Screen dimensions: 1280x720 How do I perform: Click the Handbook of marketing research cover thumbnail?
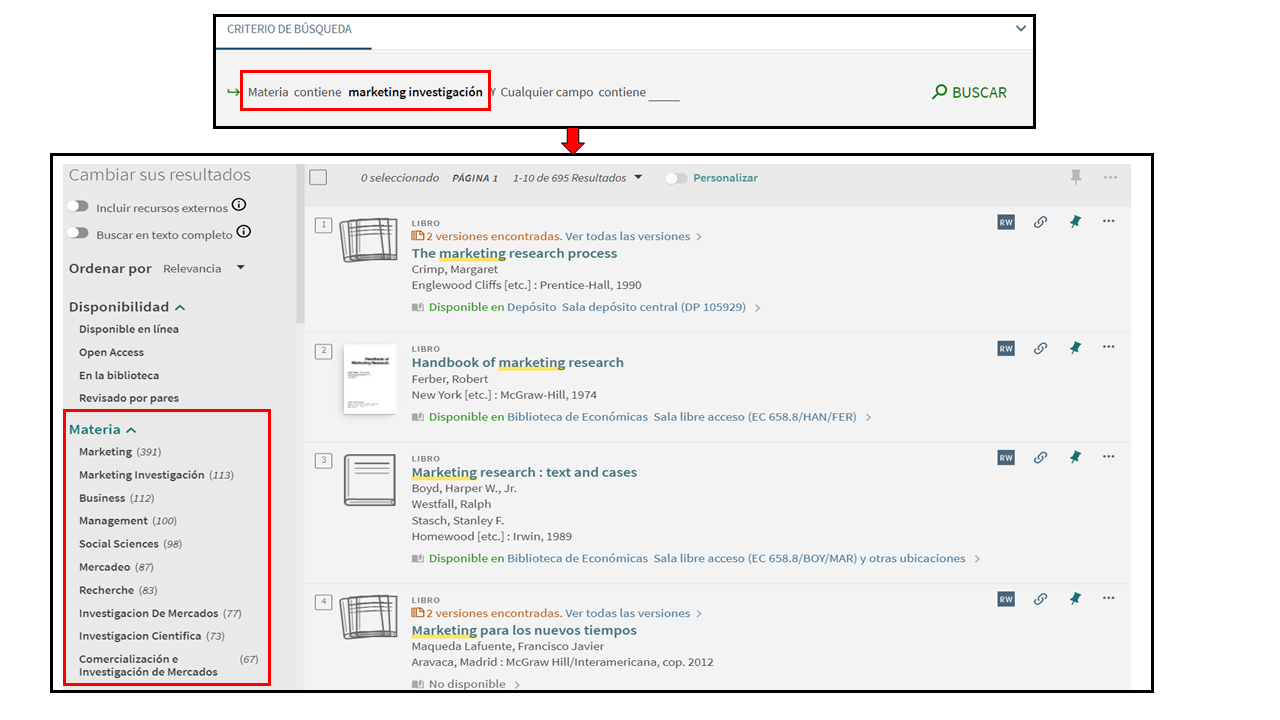click(x=369, y=379)
